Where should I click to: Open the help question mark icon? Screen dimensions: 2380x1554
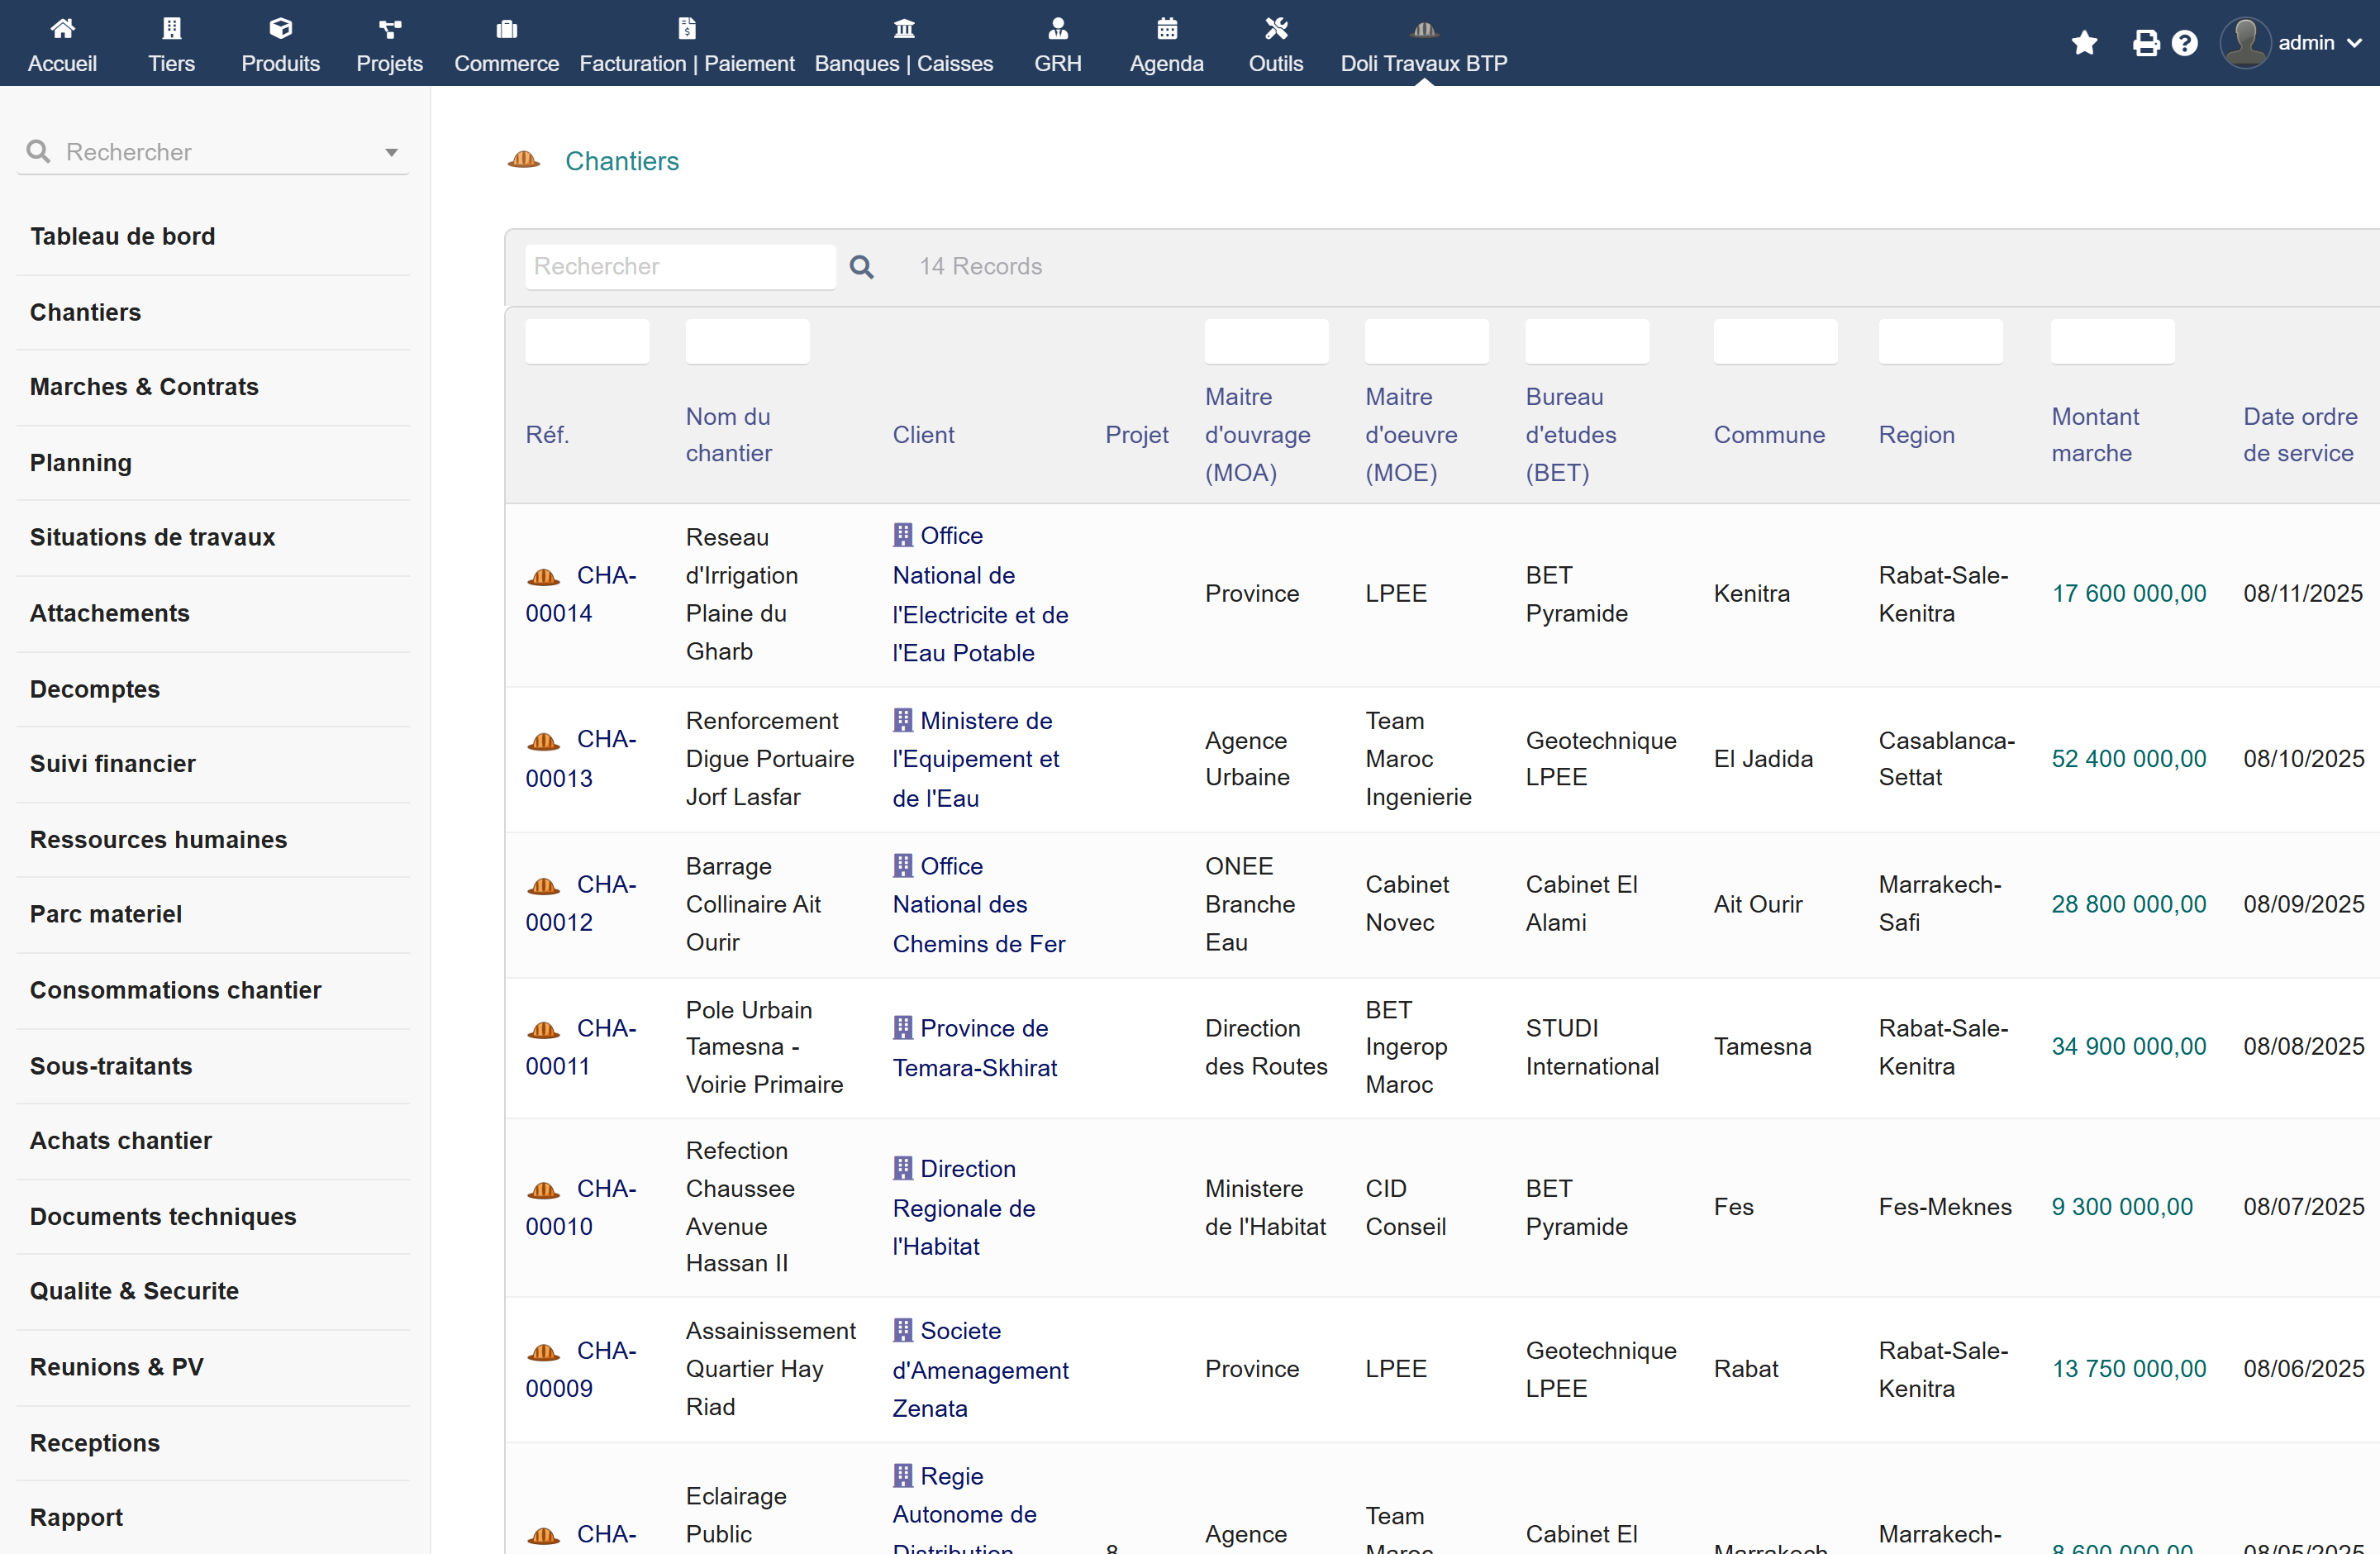(x=2185, y=43)
